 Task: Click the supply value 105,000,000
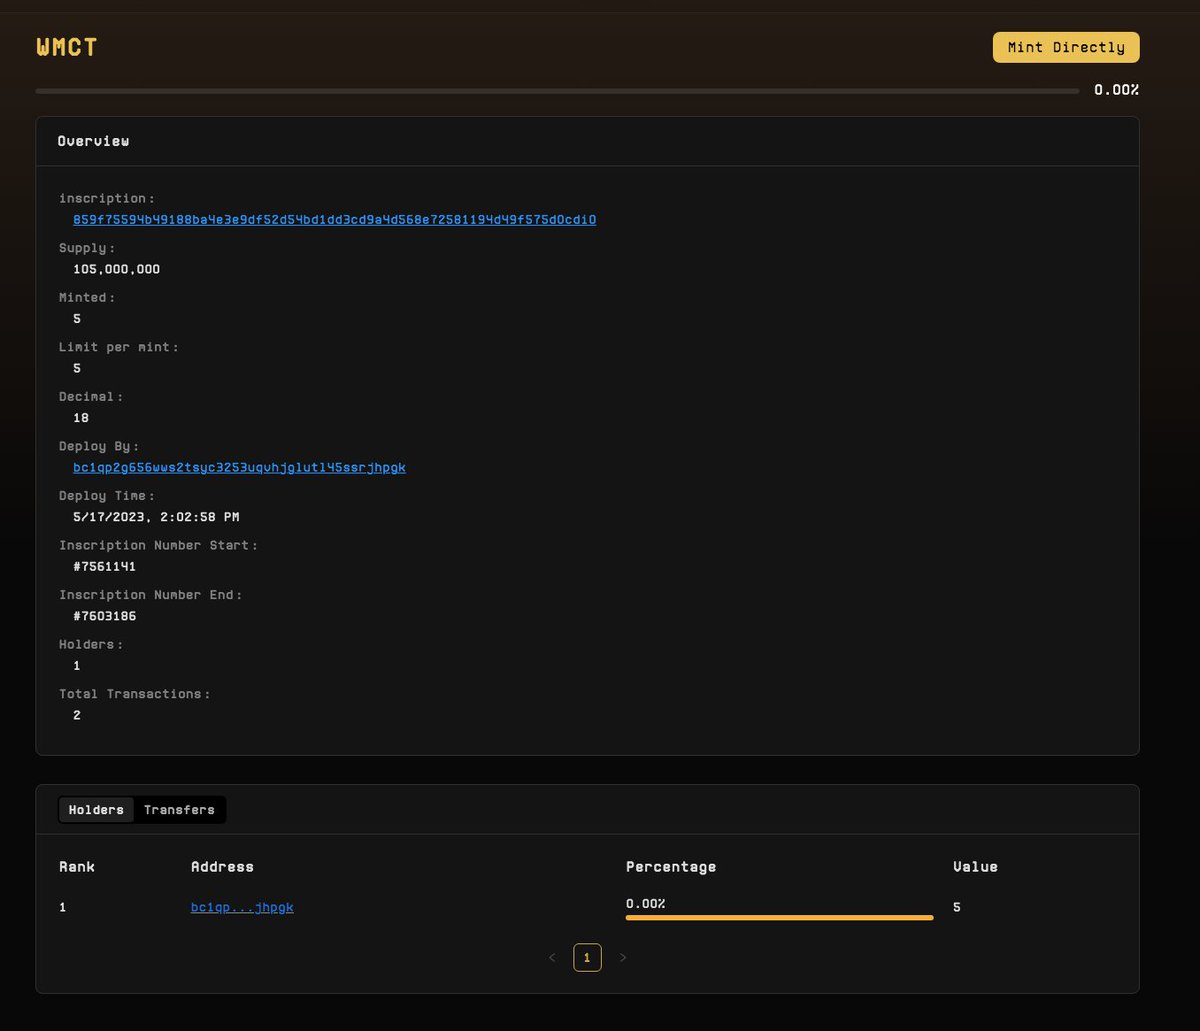click(116, 270)
